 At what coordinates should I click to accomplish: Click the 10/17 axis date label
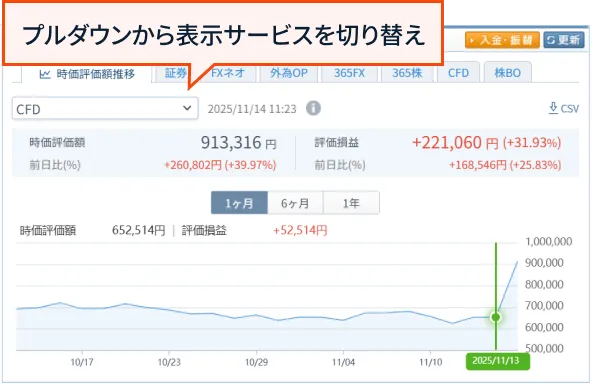[x=82, y=362]
